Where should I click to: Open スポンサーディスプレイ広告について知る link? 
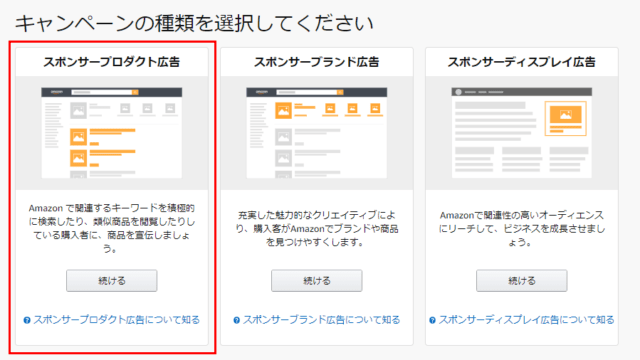526,320
